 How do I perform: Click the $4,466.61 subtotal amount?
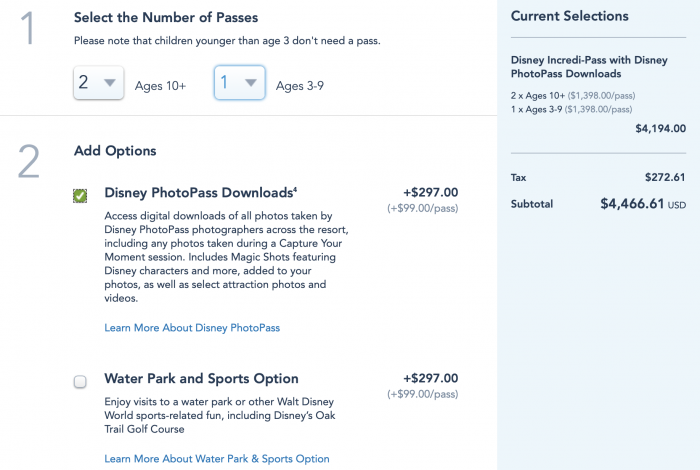point(632,204)
